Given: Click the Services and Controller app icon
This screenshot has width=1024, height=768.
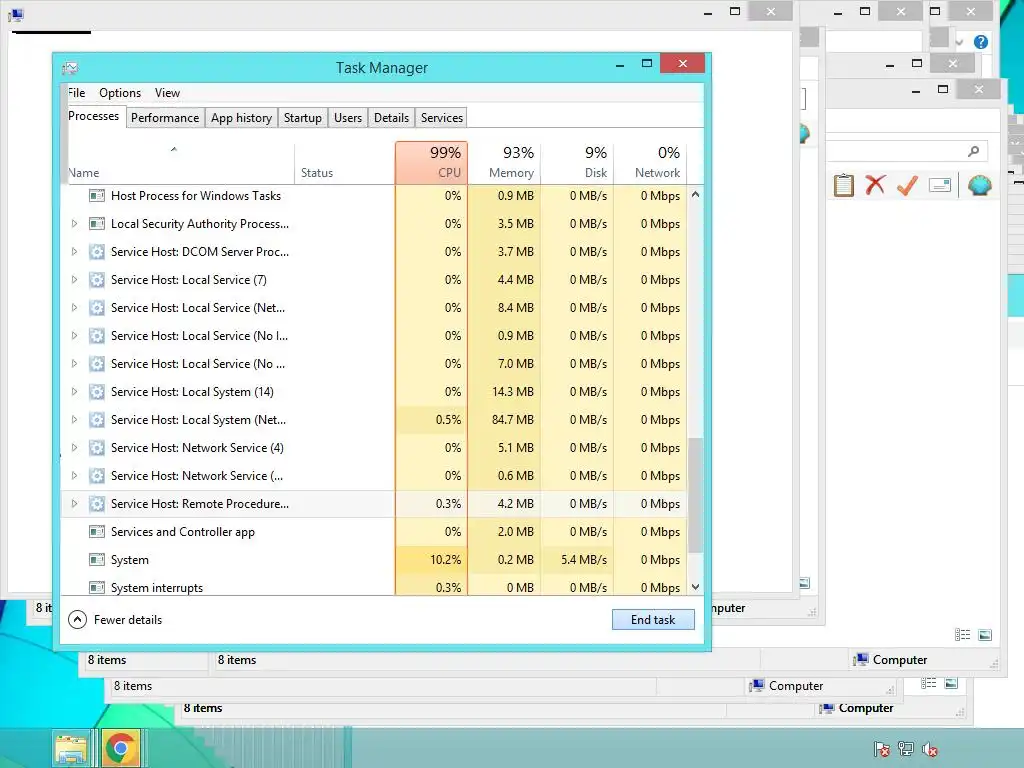Looking at the screenshot, I should [x=97, y=532].
